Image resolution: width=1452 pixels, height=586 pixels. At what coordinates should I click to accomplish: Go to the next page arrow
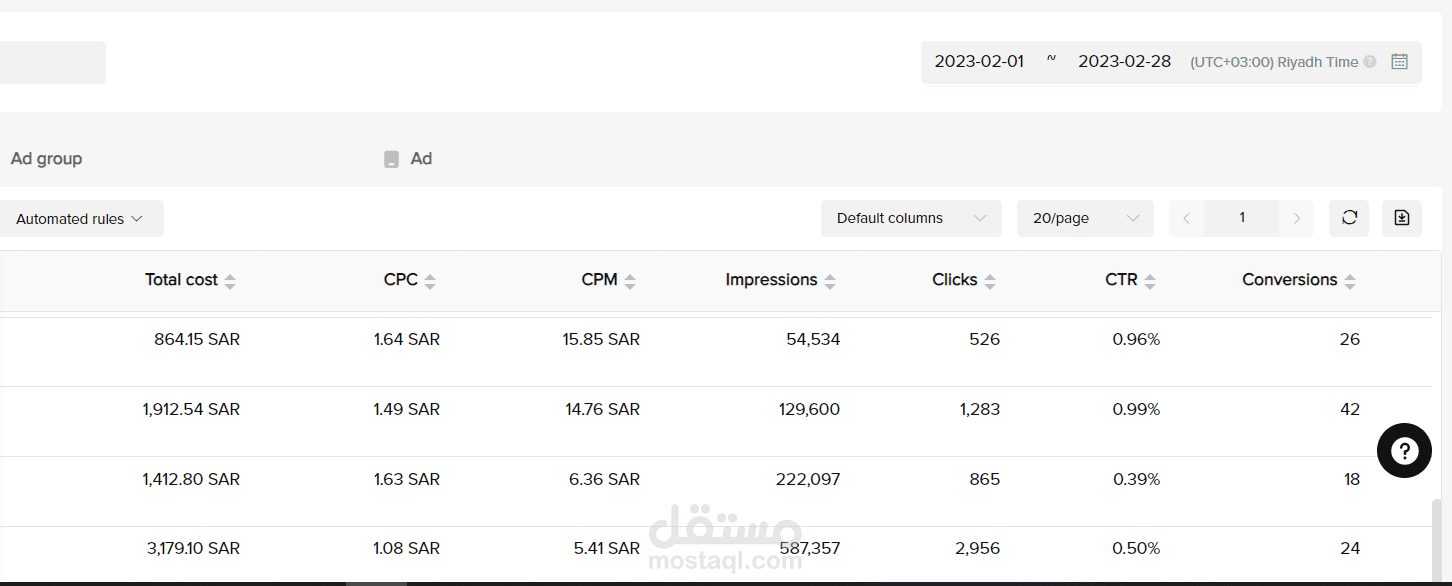pos(1297,219)
